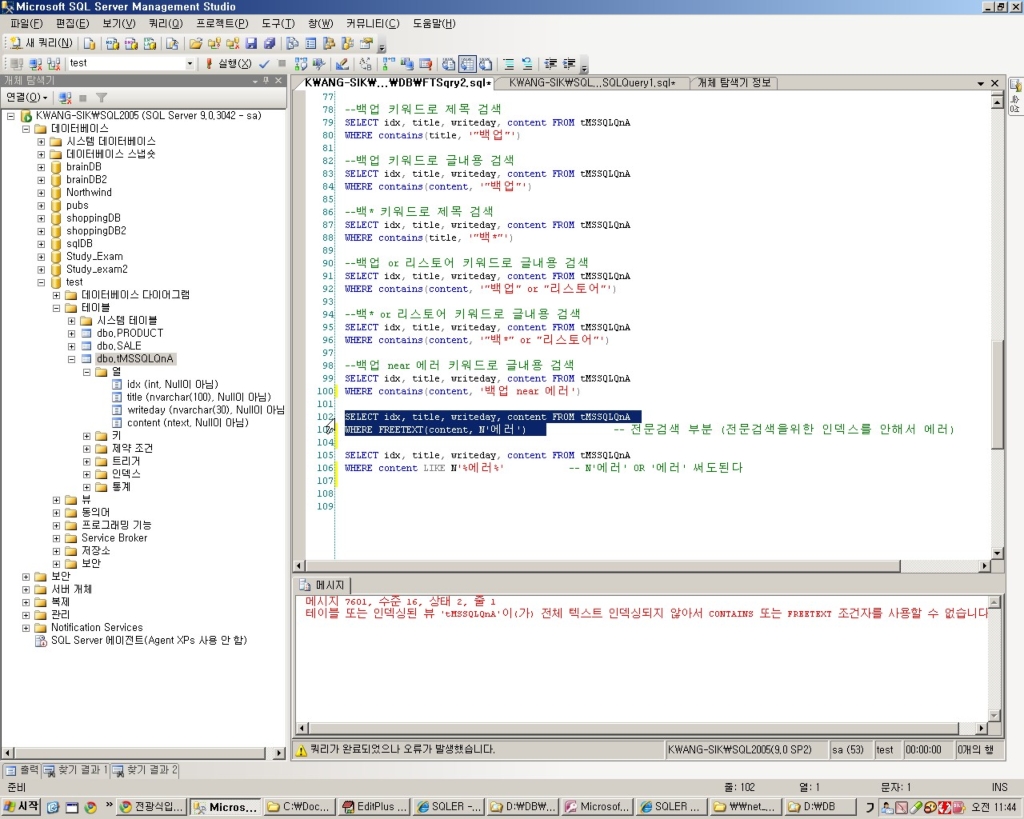The height and width of the screenshot is (819, 1024).
Task: Click the Execute query button
Action: click(x=229, y=63)
